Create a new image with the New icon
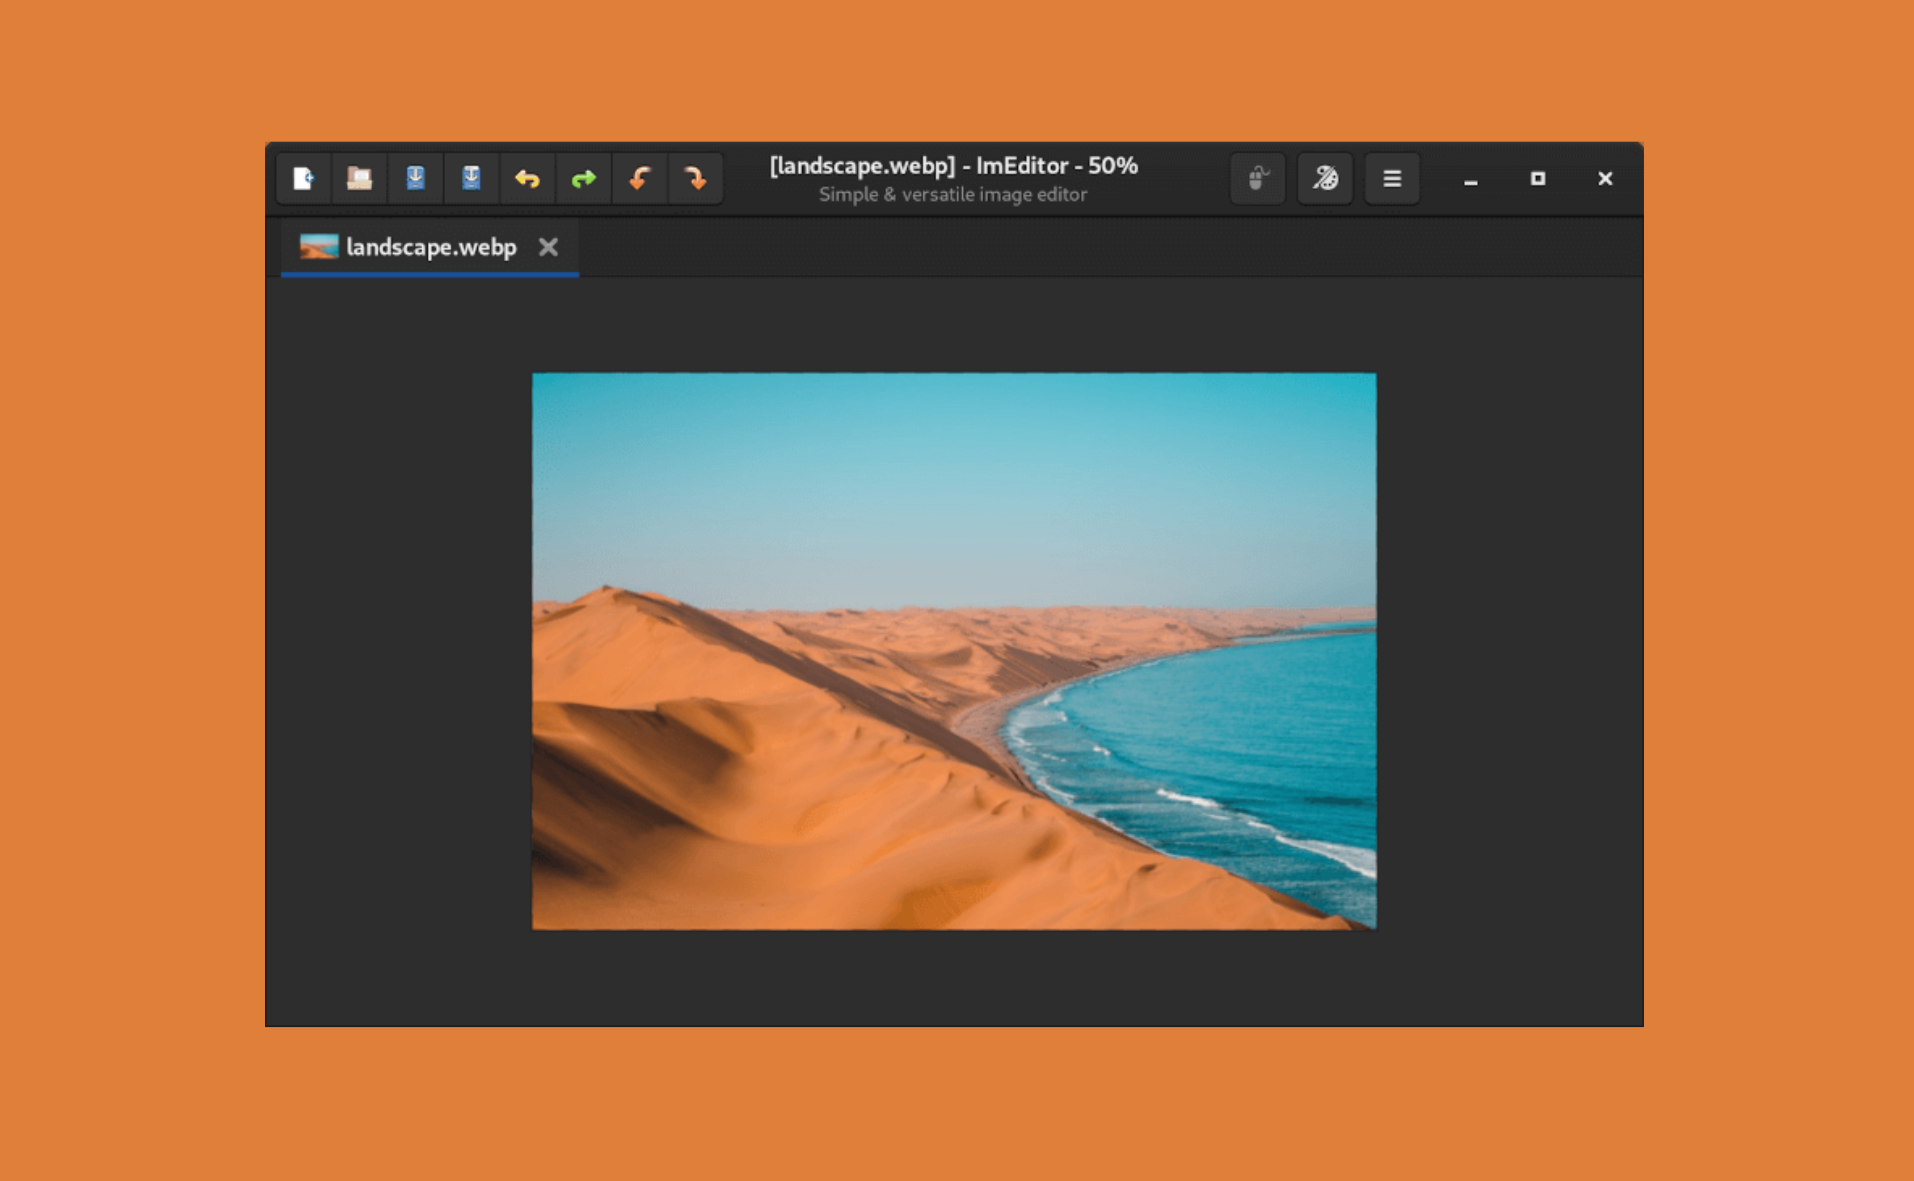 (304, 179)
